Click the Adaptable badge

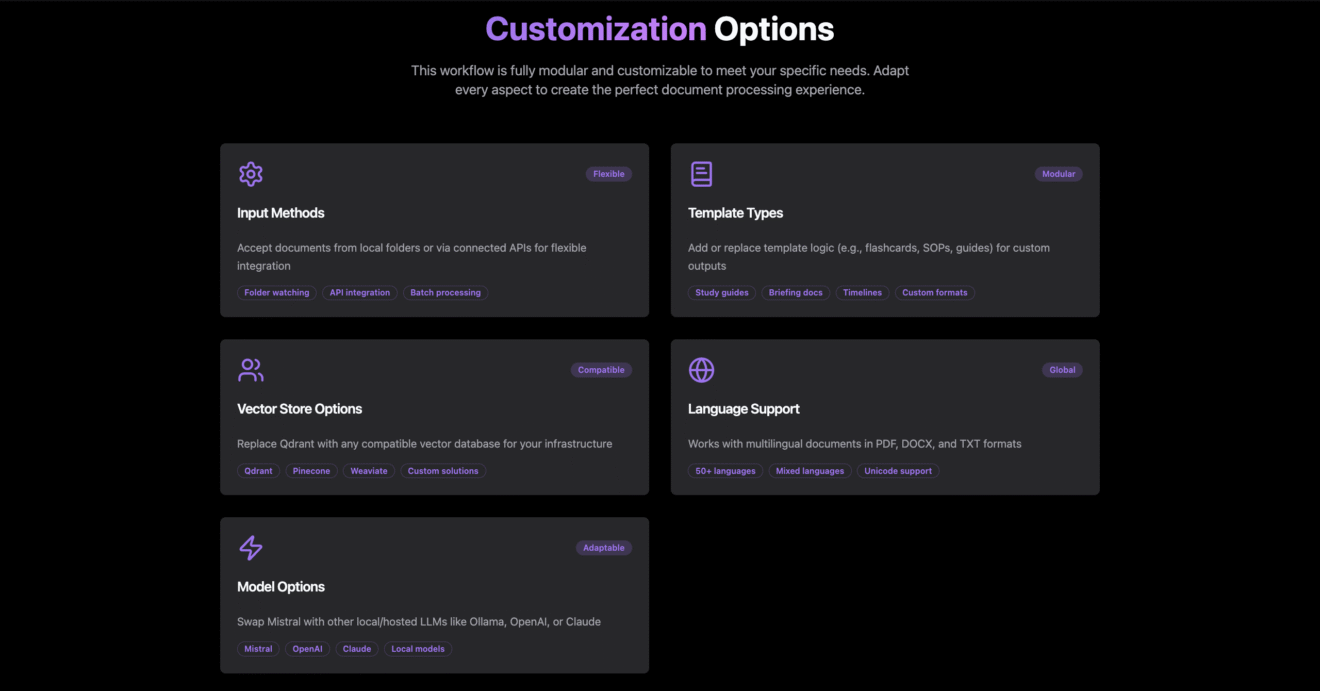pyautogui.click(x=604, y=548)
